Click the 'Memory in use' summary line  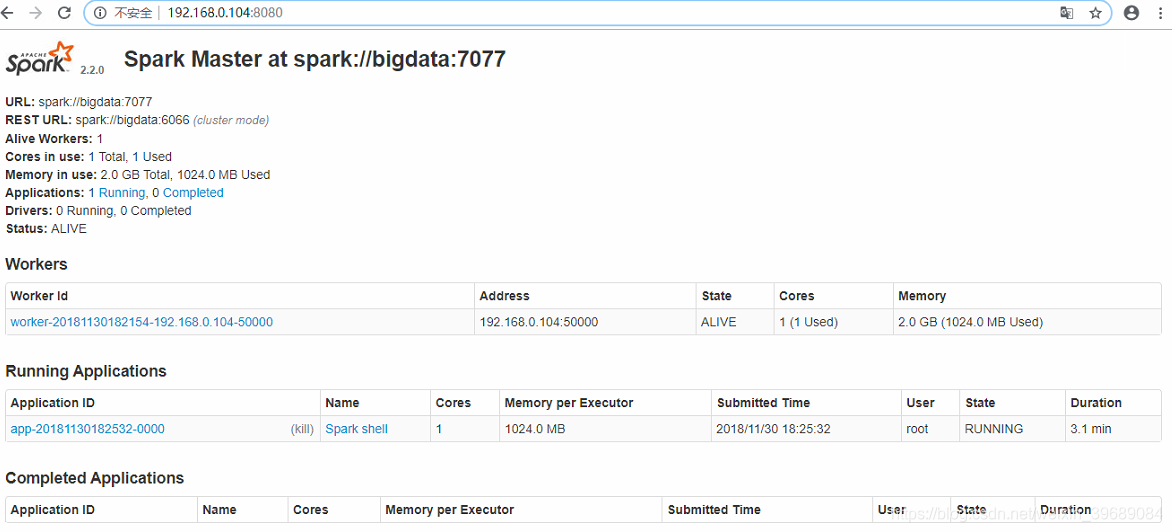coord(138,175)
